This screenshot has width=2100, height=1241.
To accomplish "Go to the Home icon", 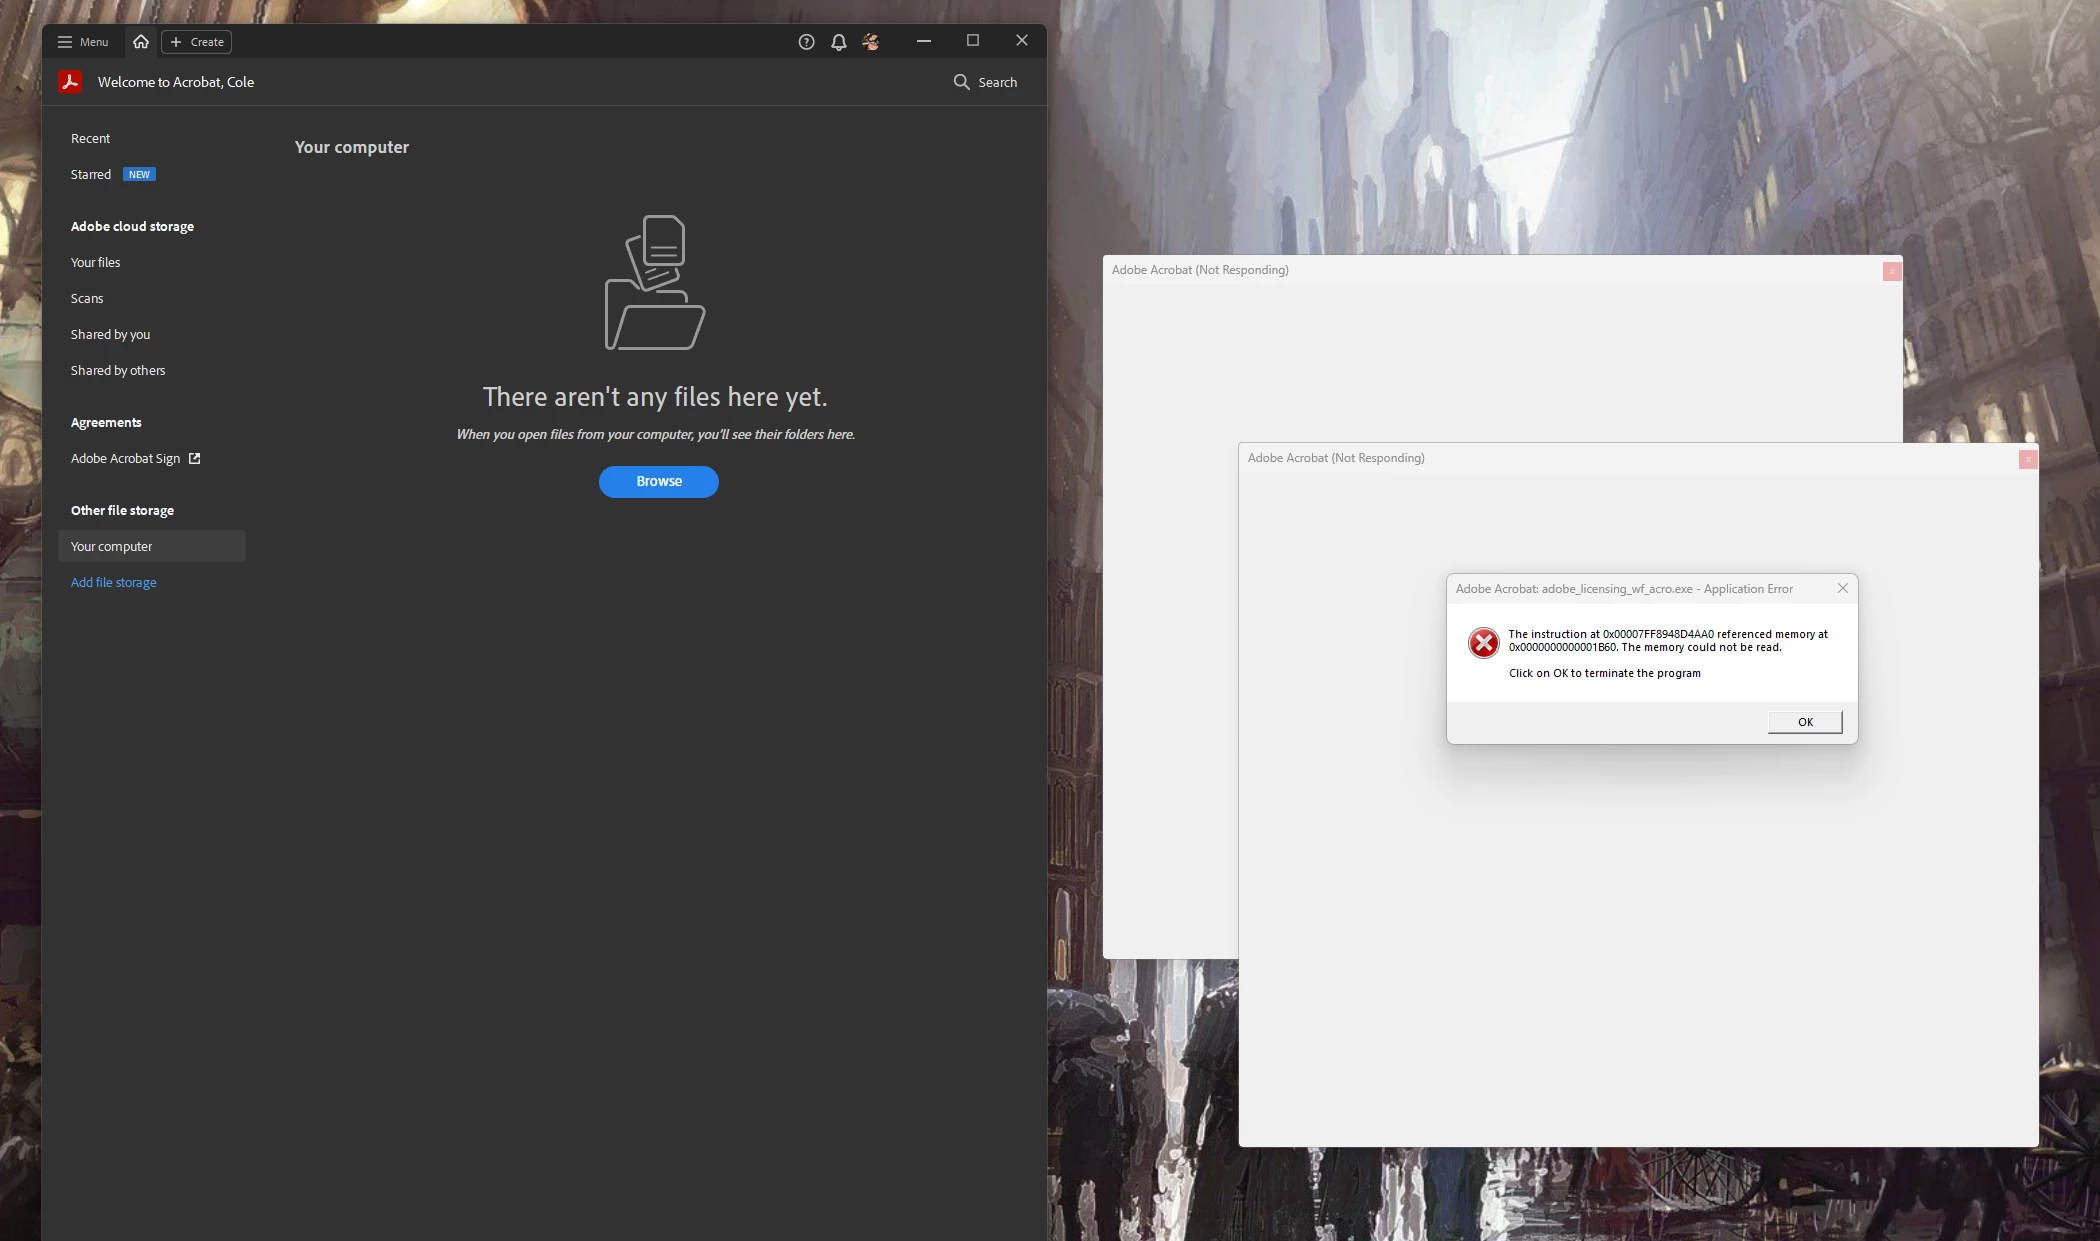I will coord(141,42).
